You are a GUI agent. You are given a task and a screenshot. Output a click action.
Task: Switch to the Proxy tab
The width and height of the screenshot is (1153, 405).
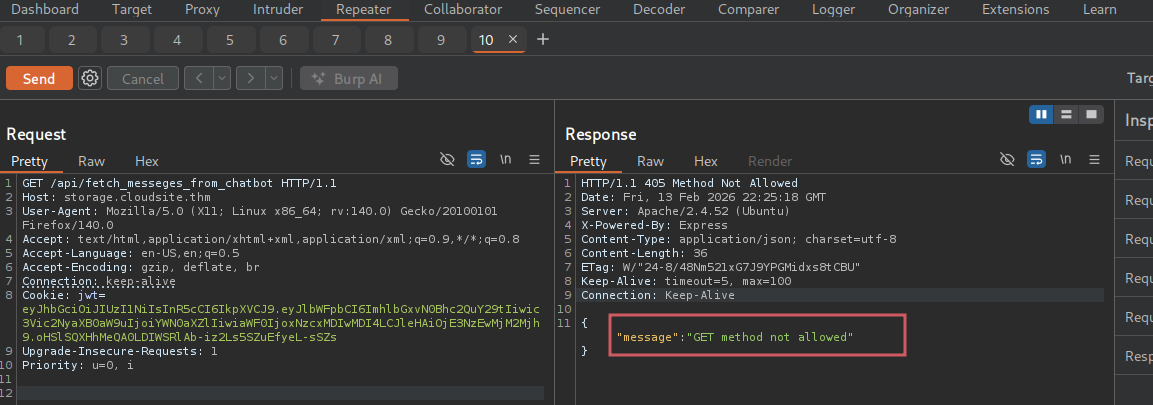(202, 10)
